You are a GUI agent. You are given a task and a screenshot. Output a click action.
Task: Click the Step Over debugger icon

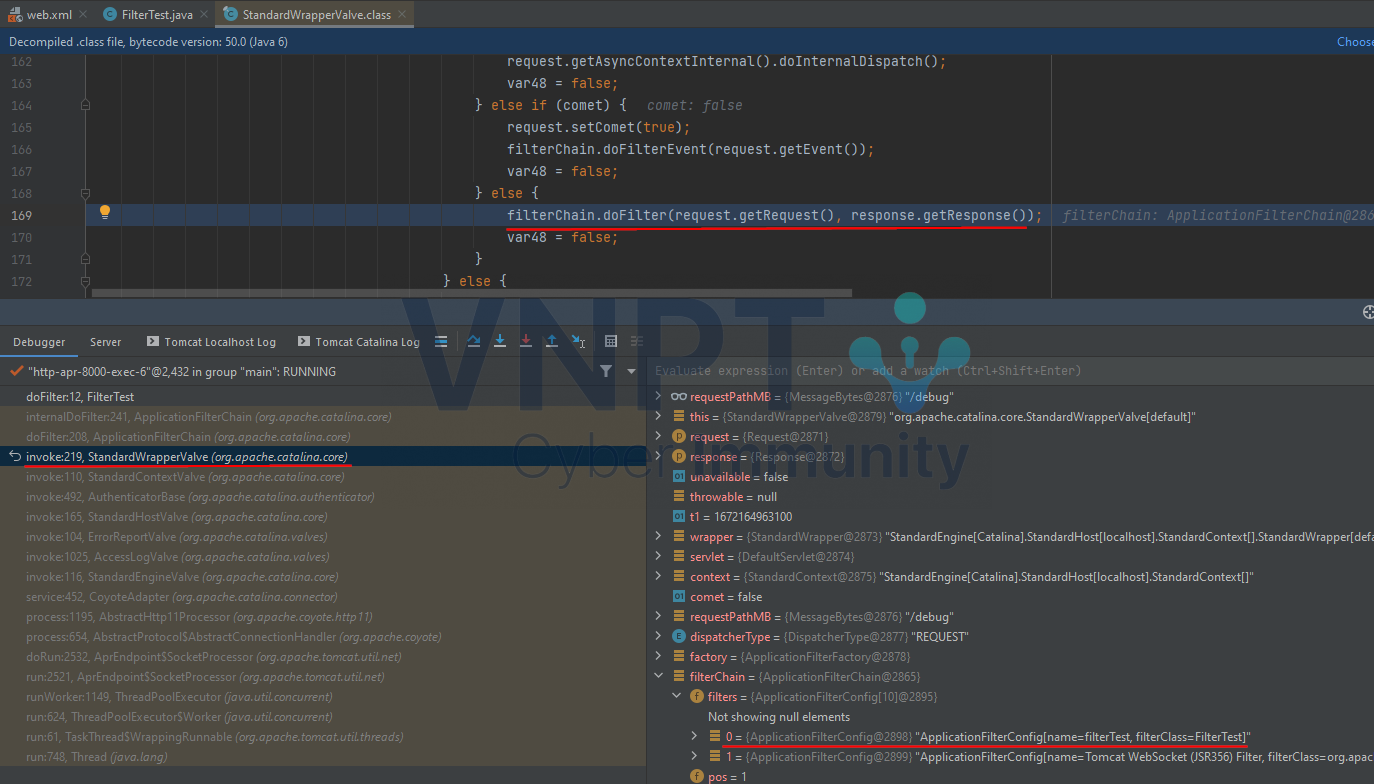[x=474, y=341]
